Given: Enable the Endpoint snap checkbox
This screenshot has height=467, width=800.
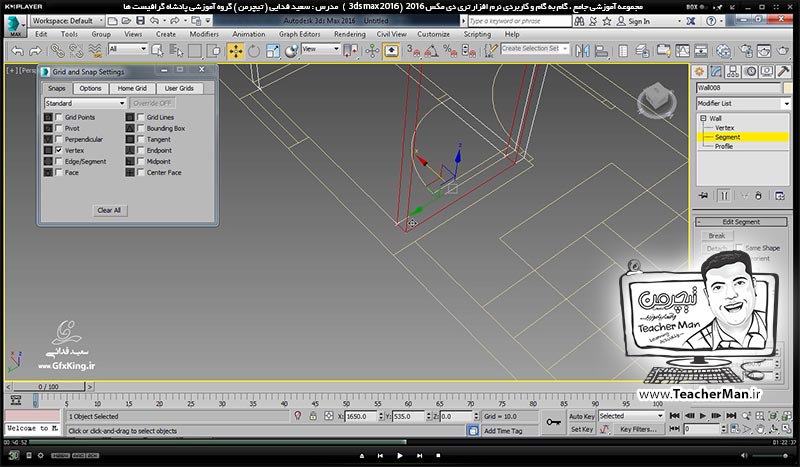Looking at the screenshot, I should (x=141, y=150).
